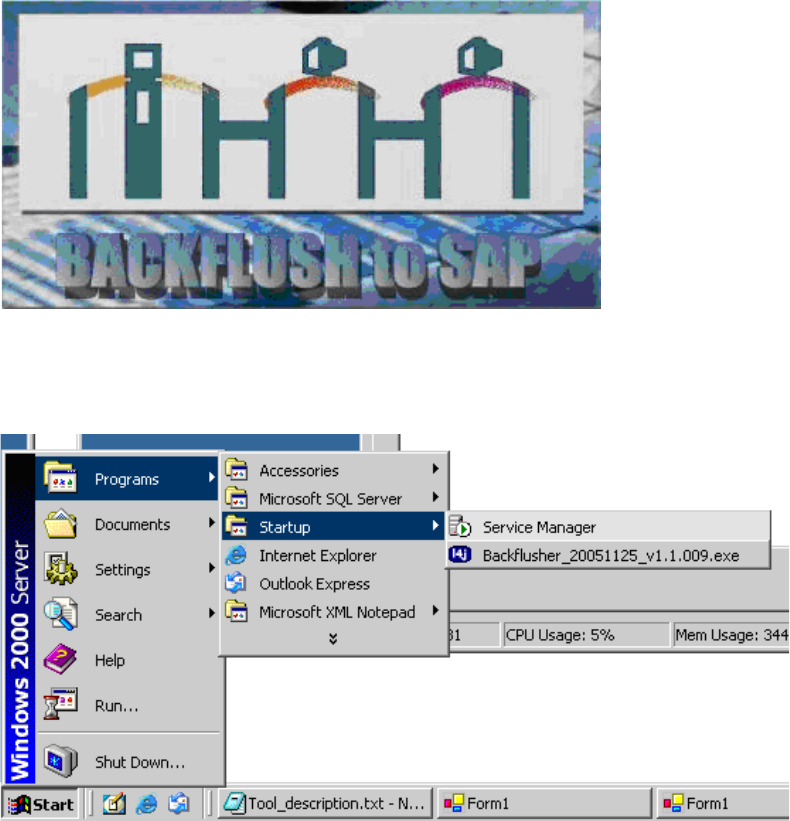Switch to the second Form1 taskbar button
Image resolution: width=790 pixels, height=821 pixels.
[723, 803]
